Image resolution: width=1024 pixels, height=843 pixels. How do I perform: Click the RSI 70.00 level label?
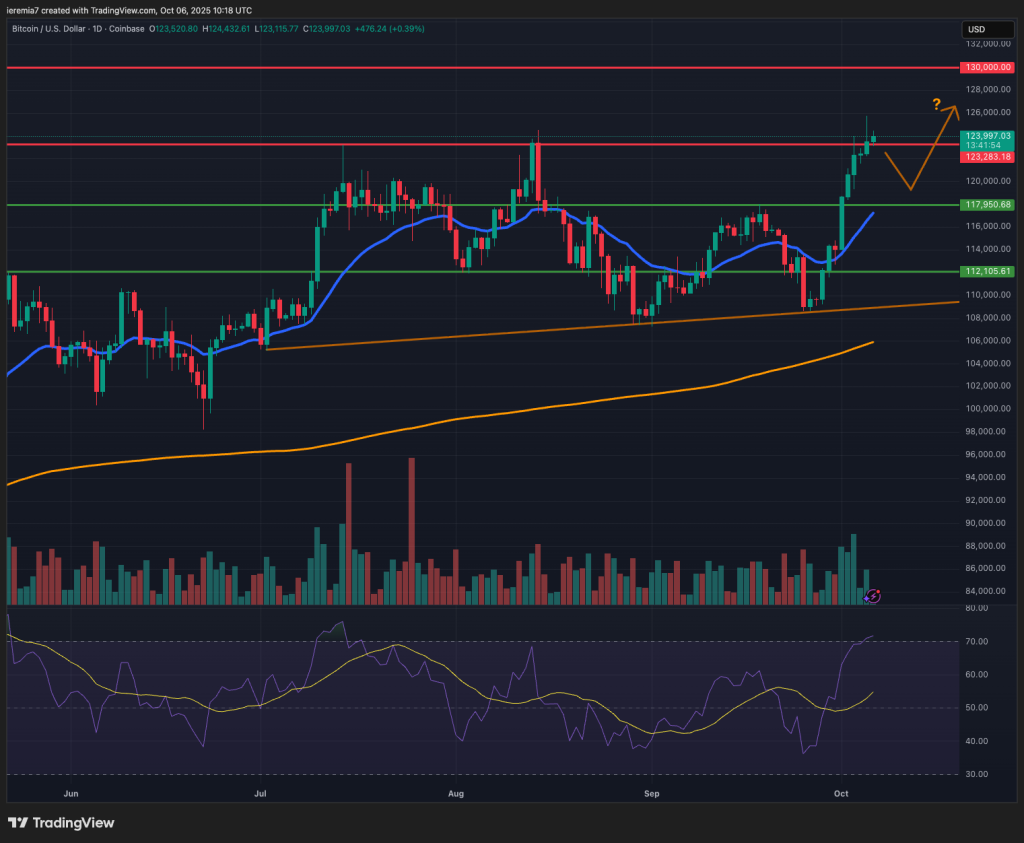click(x=982, y=641)
